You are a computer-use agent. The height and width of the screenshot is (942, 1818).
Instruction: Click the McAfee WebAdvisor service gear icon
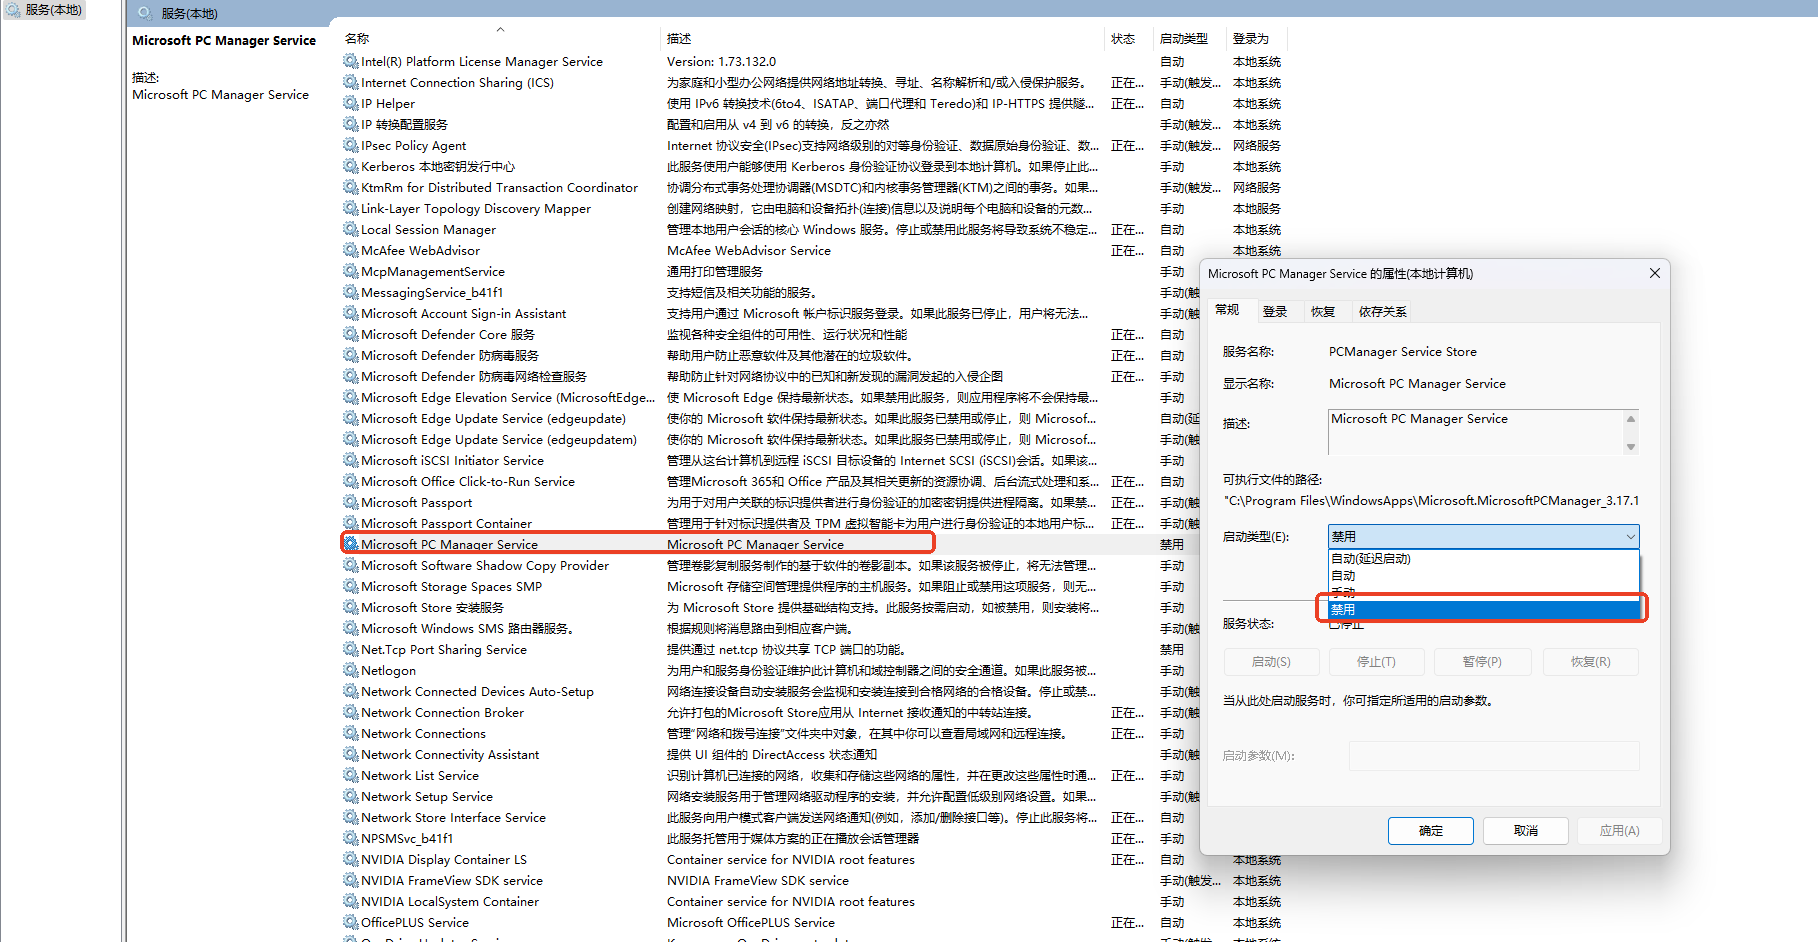click(x=350, y=250)
